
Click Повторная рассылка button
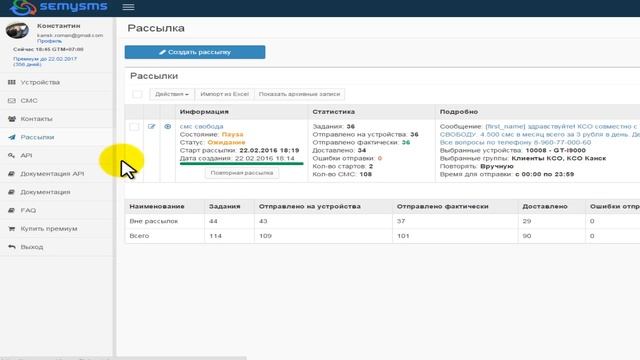point(242,173)
